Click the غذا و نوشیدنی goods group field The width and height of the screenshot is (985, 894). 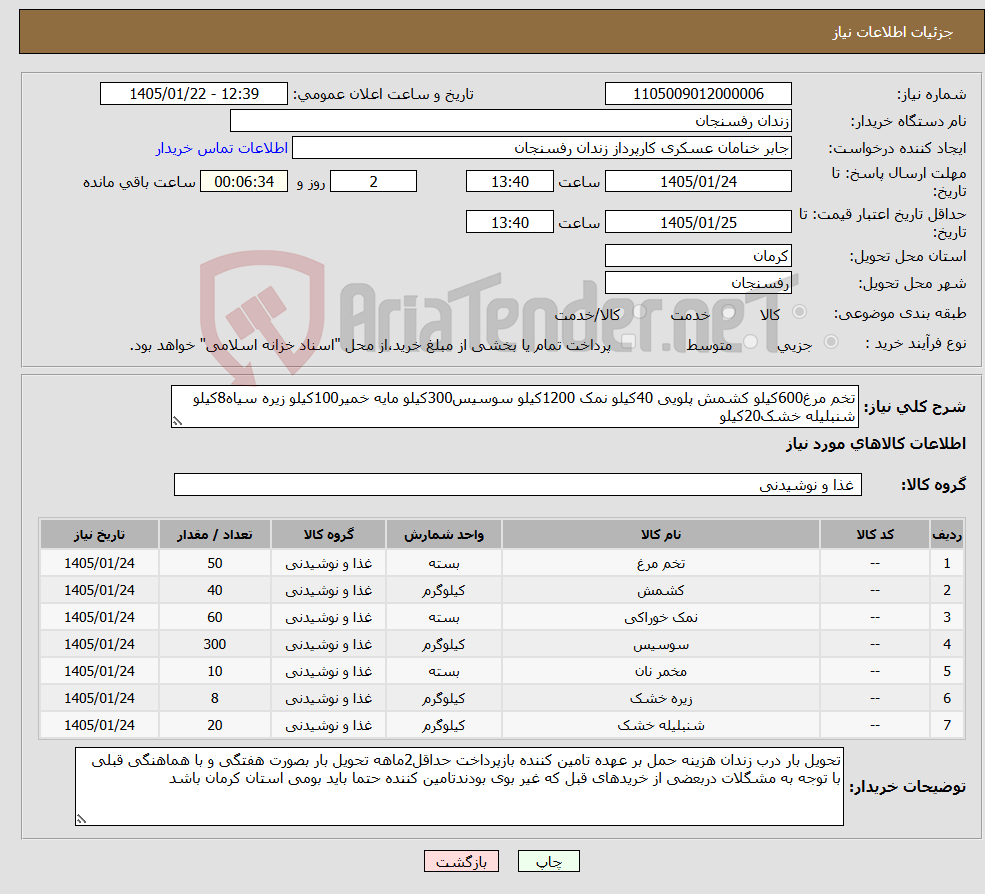coord(518,485)
